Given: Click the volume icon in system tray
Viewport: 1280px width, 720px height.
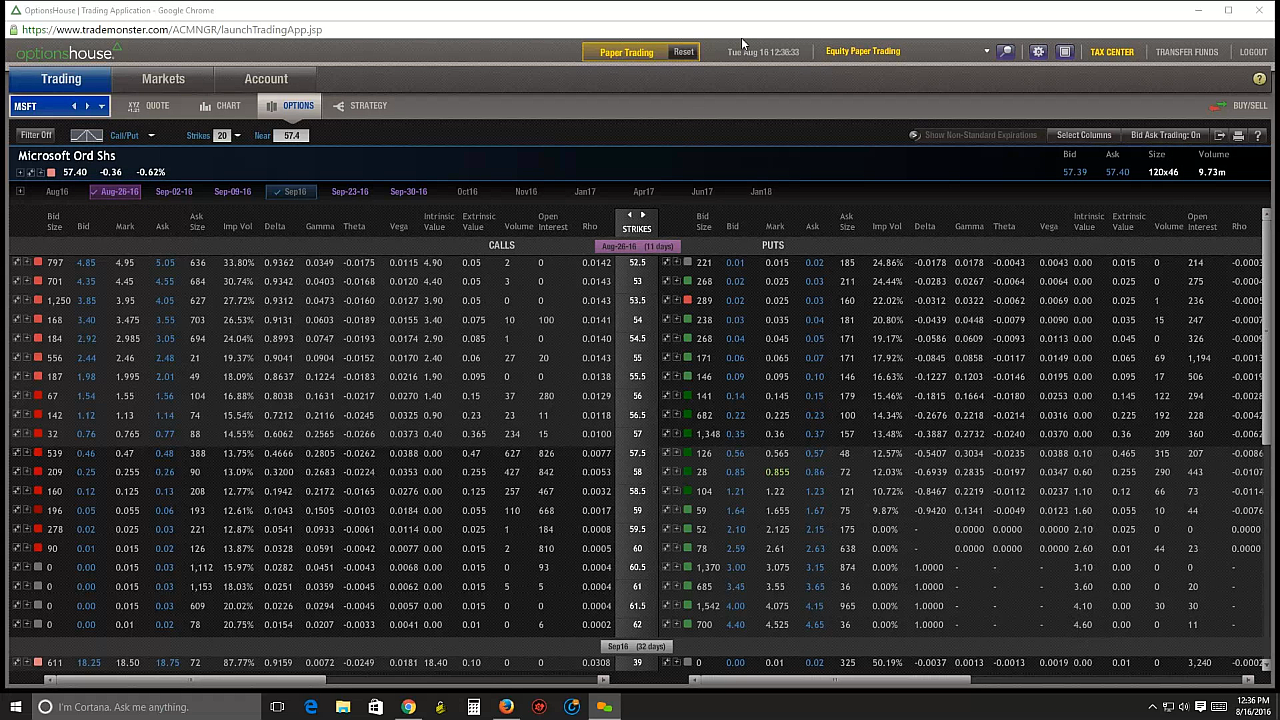Looking at the screenshot, I should pyautogui.click(x=1184, y=706).
